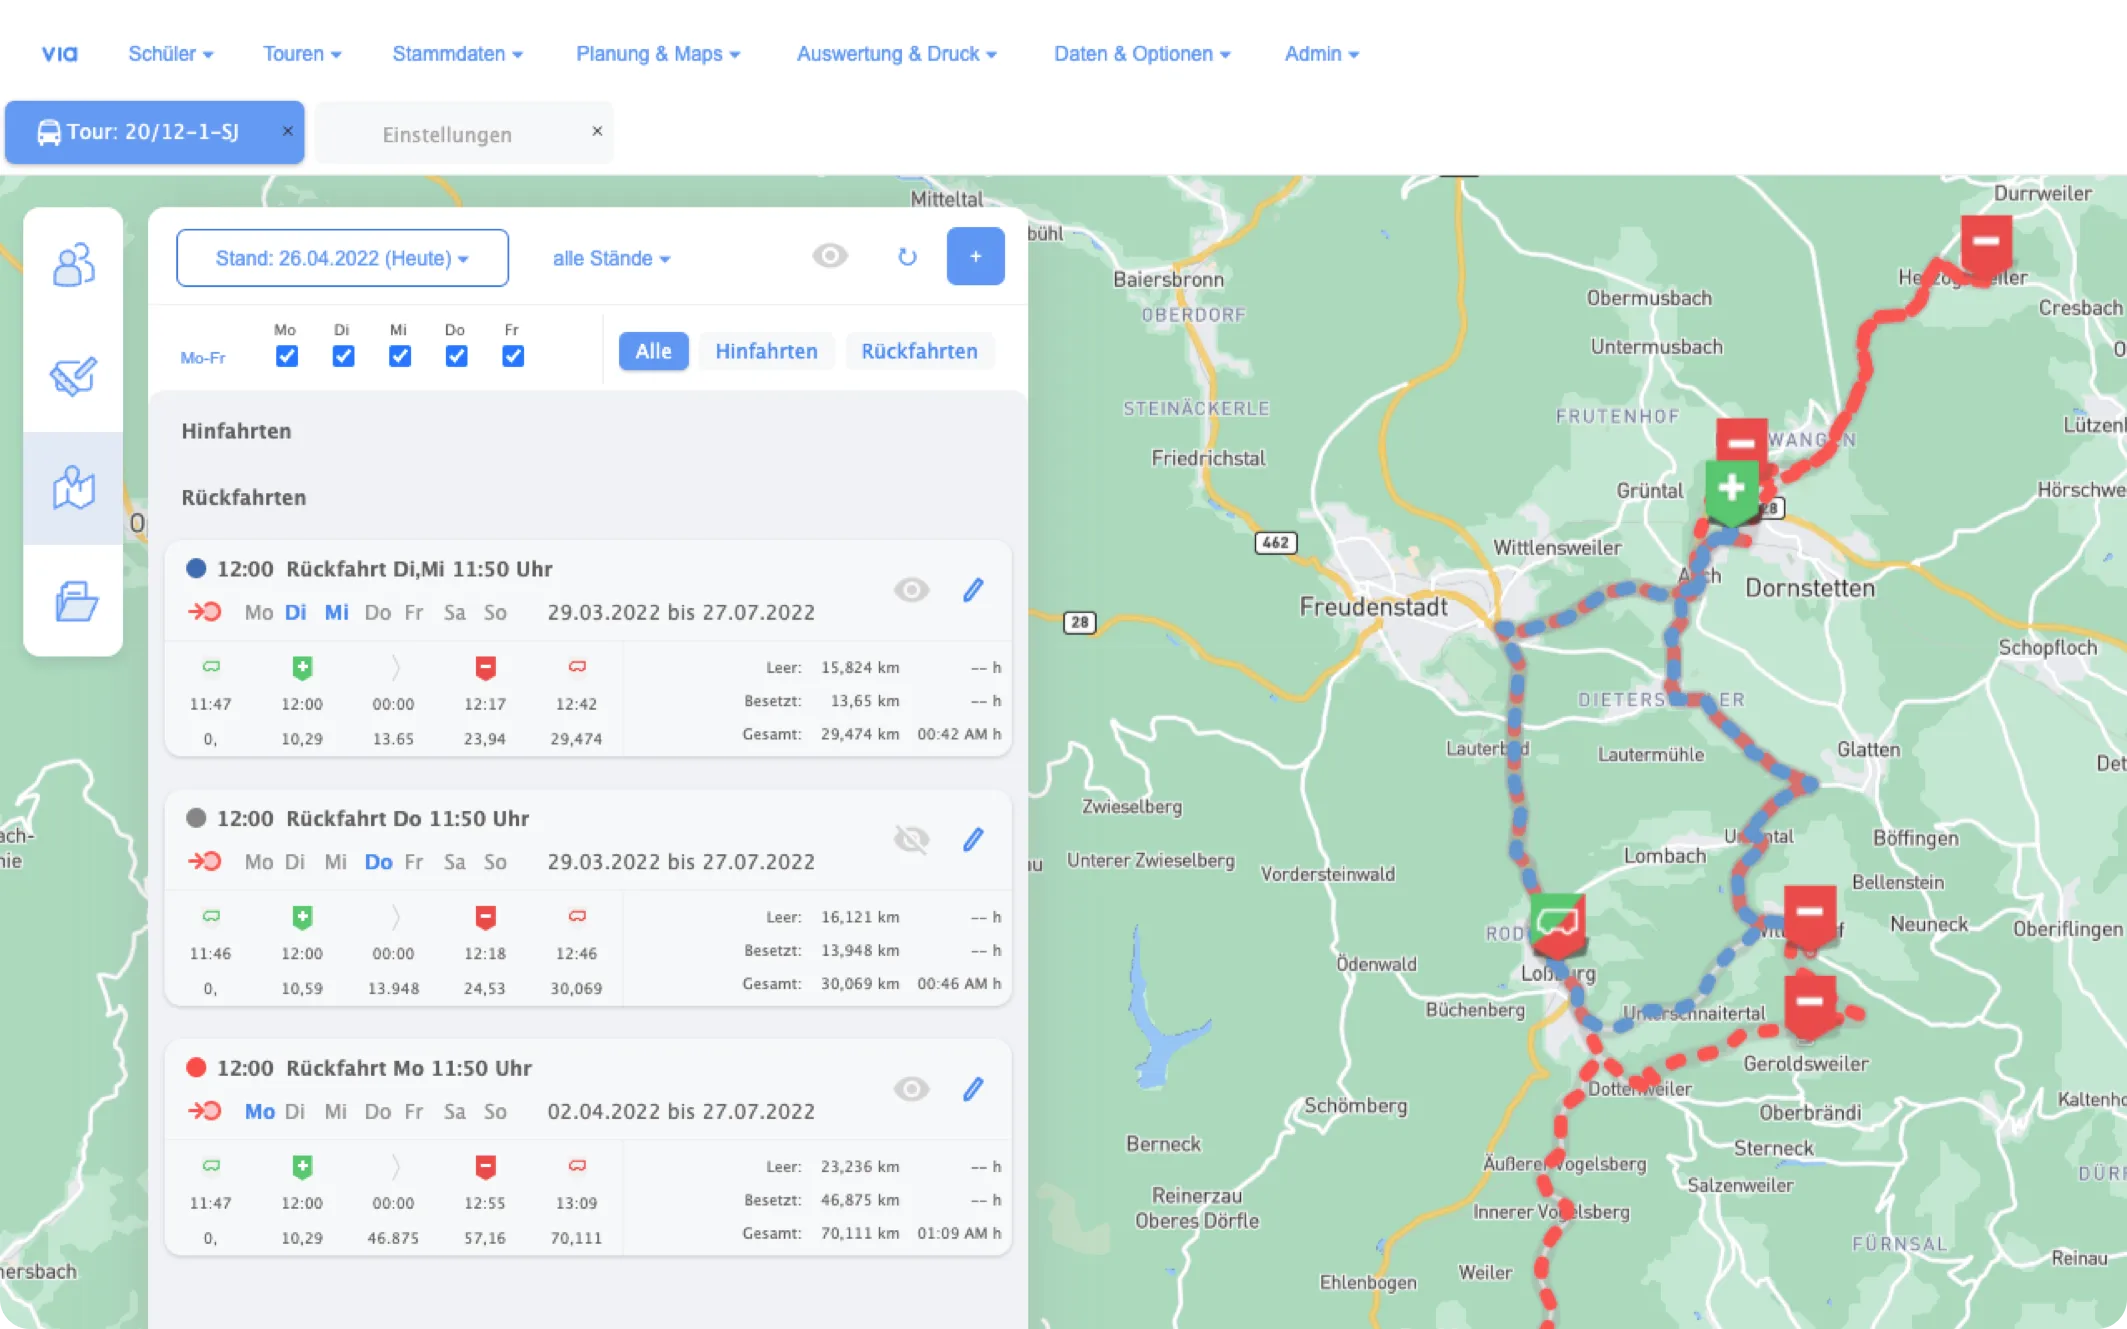Filter by Hinfahrten button

(x=766, y=351)
